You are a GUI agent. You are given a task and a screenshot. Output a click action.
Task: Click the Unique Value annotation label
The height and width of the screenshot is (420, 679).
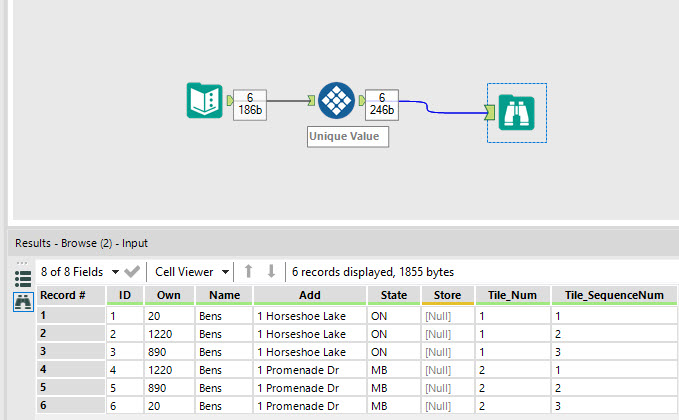click(x=344, y=136)
